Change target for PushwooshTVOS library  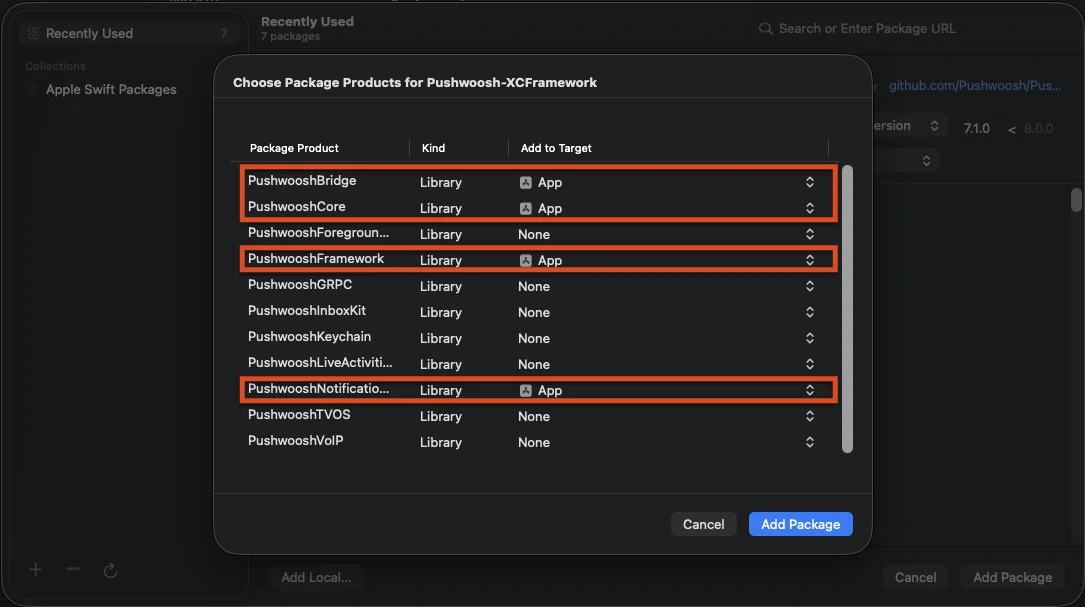coord(810,416)
